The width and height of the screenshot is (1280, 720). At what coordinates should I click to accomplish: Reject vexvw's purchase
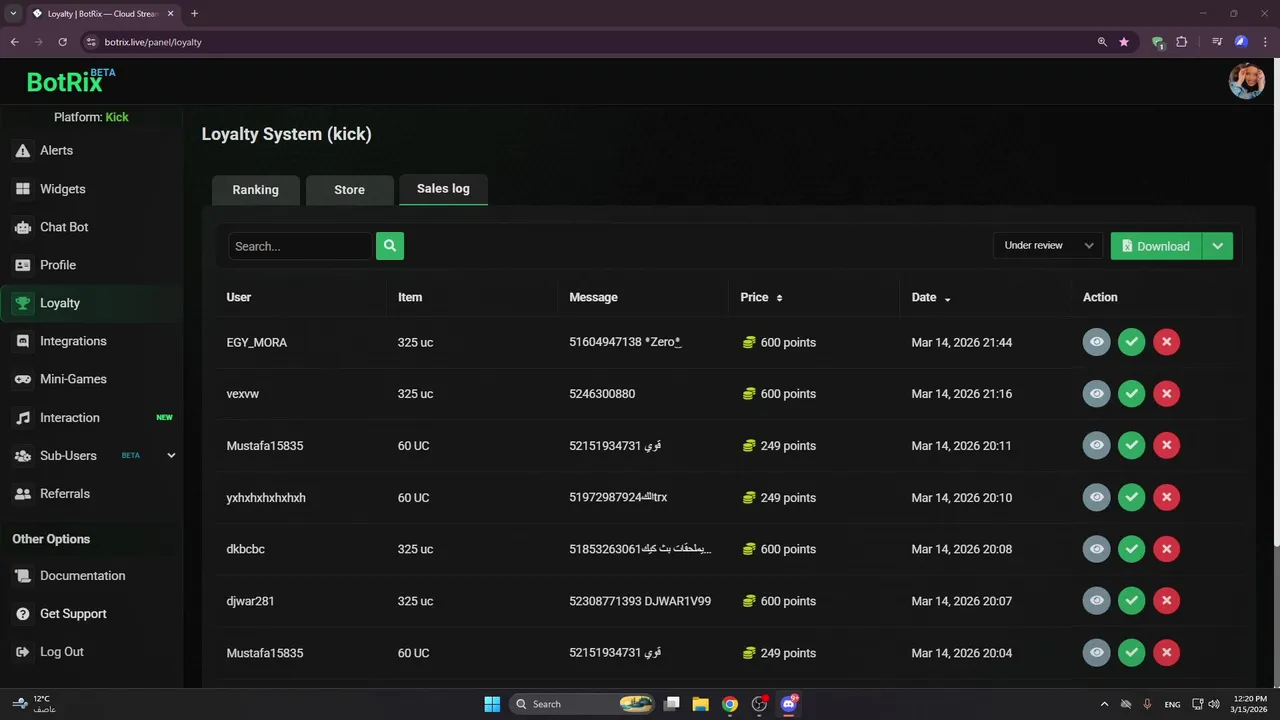click(x=1166, y=394)
